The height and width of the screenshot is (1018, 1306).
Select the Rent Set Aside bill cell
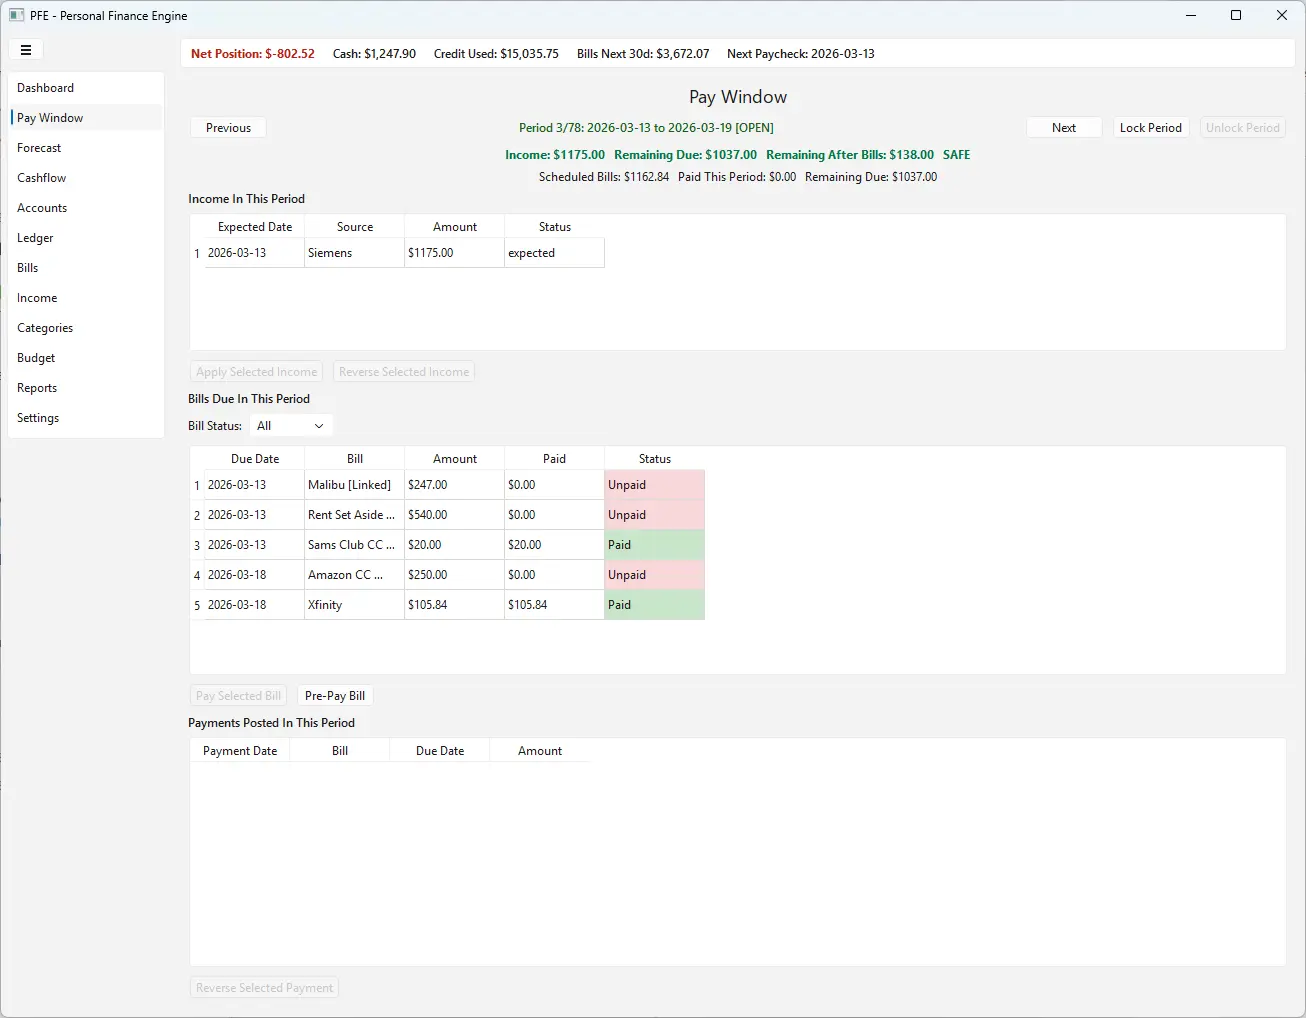tap(355, 515)
